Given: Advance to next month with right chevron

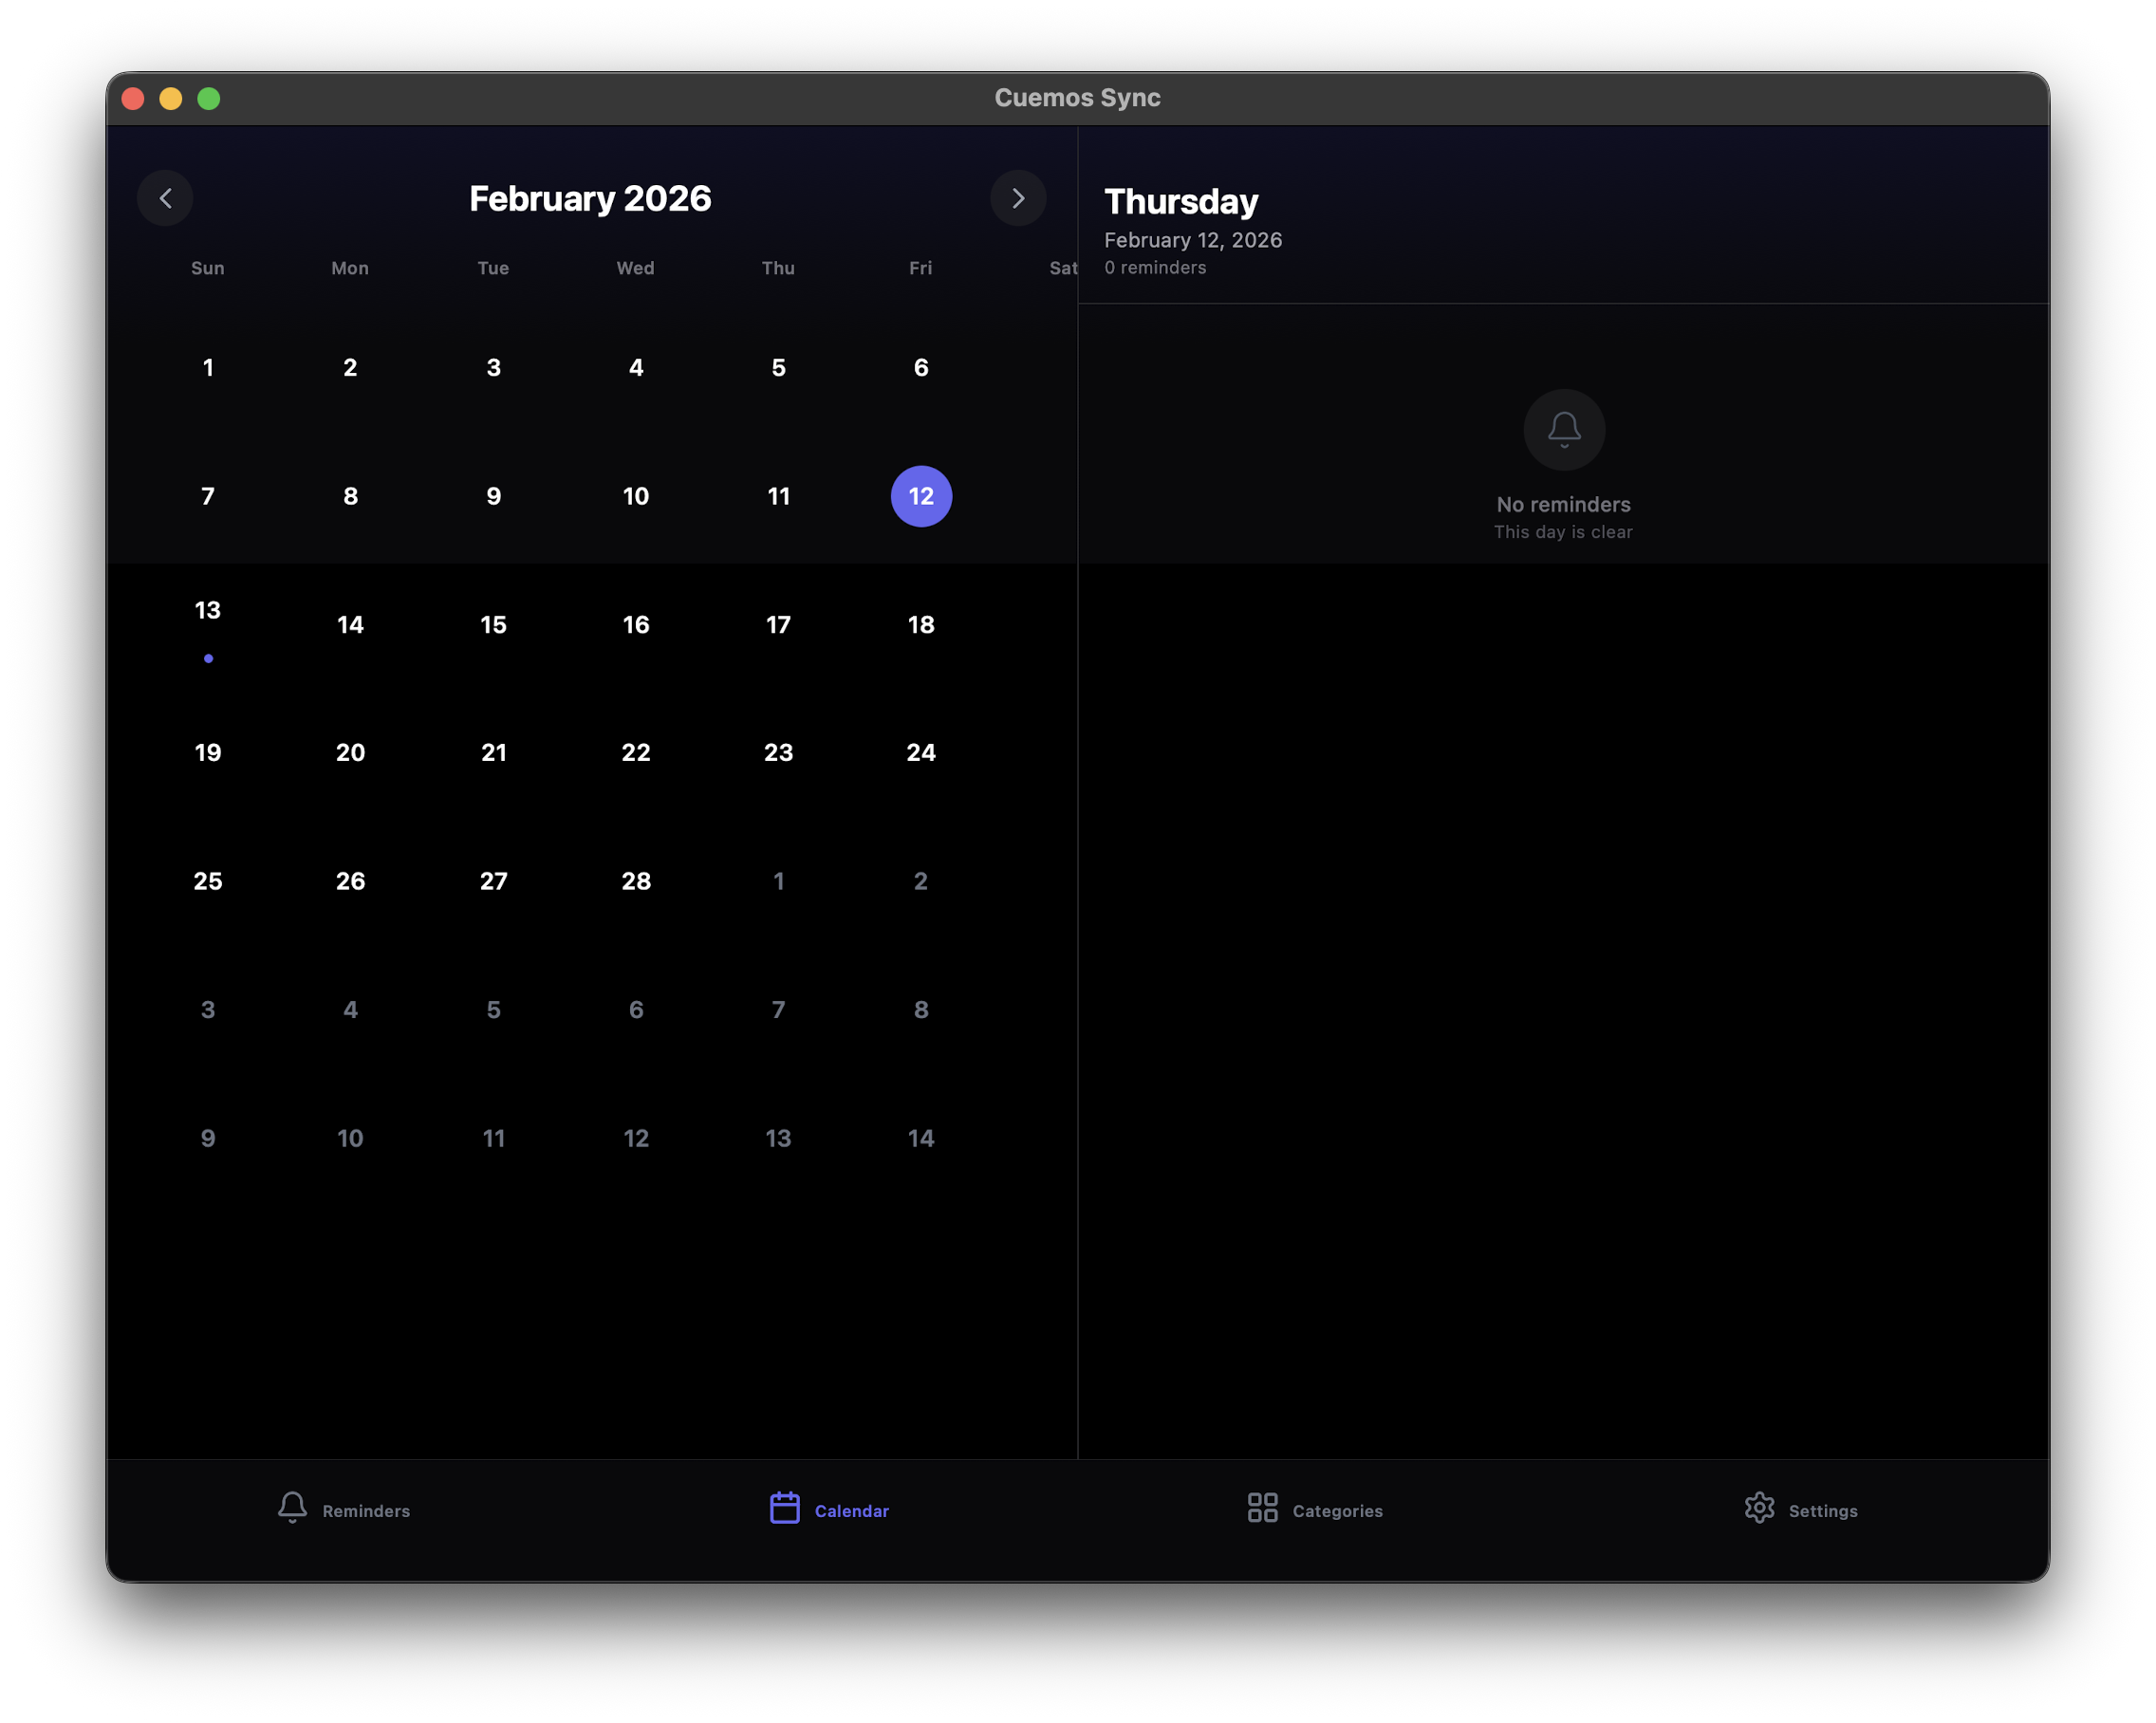Looking at the screenshot, I should click(x=1018, y=198).
